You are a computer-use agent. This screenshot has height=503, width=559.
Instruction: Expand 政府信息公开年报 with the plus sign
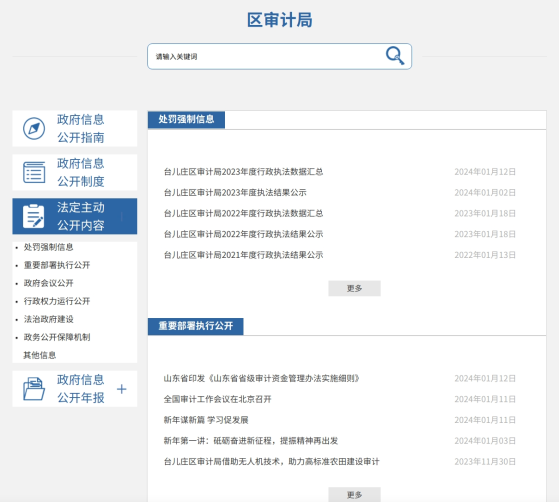[122, 389]
